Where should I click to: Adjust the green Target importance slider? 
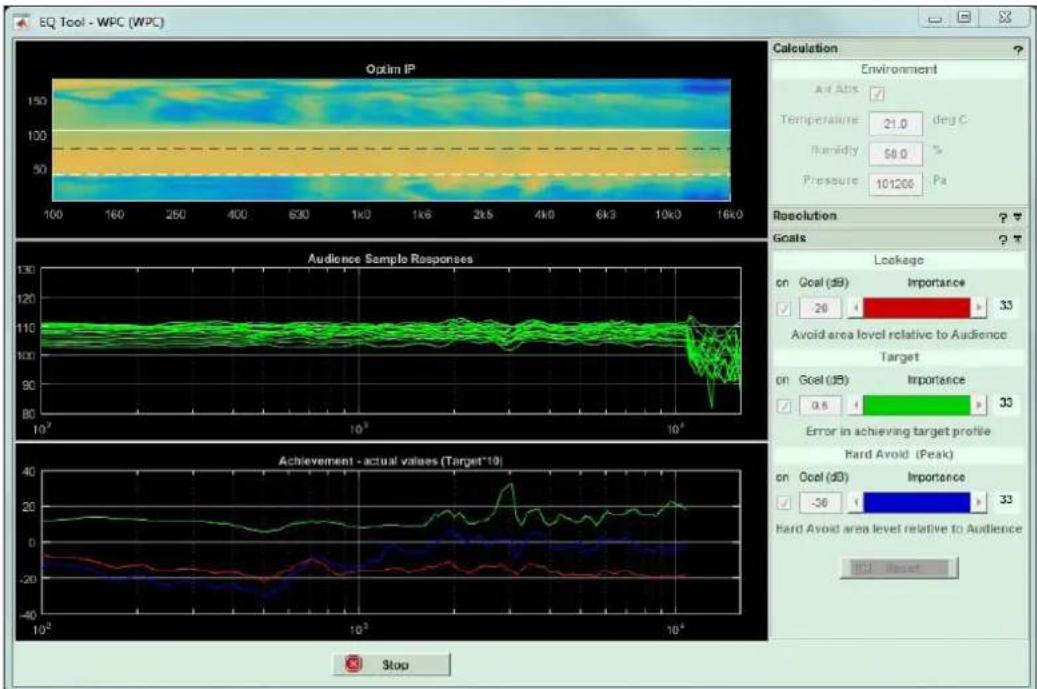917,405
